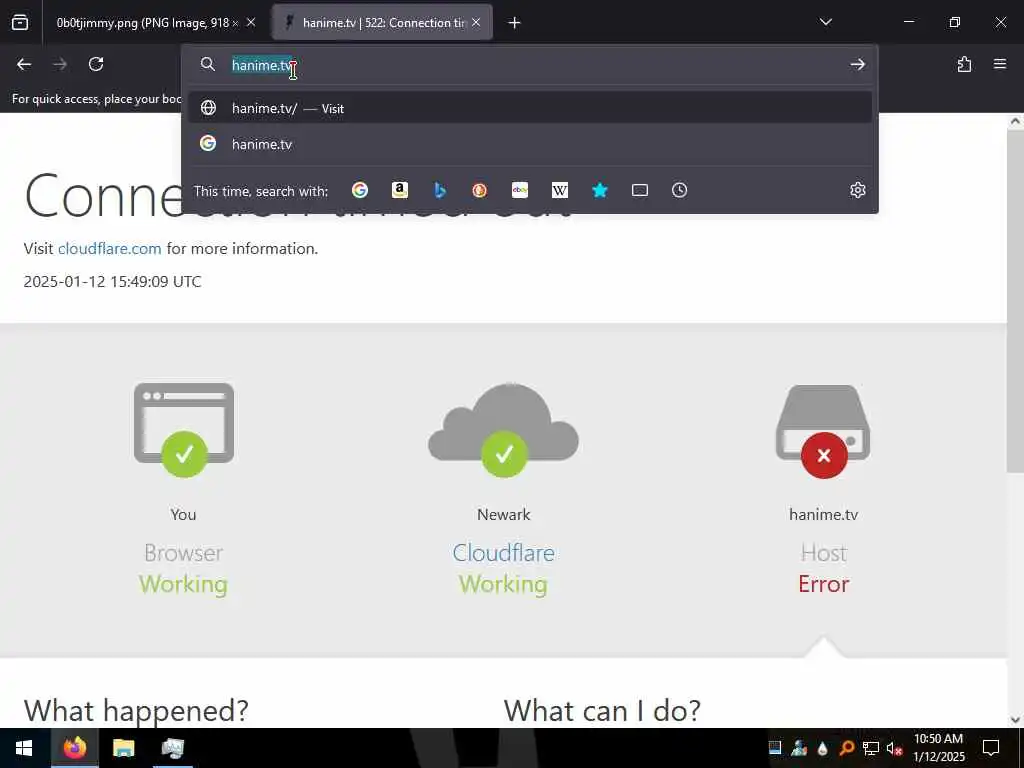Click the Newark location label
Viewport: 1024px width, 768px height.
(x=504, y=515)
